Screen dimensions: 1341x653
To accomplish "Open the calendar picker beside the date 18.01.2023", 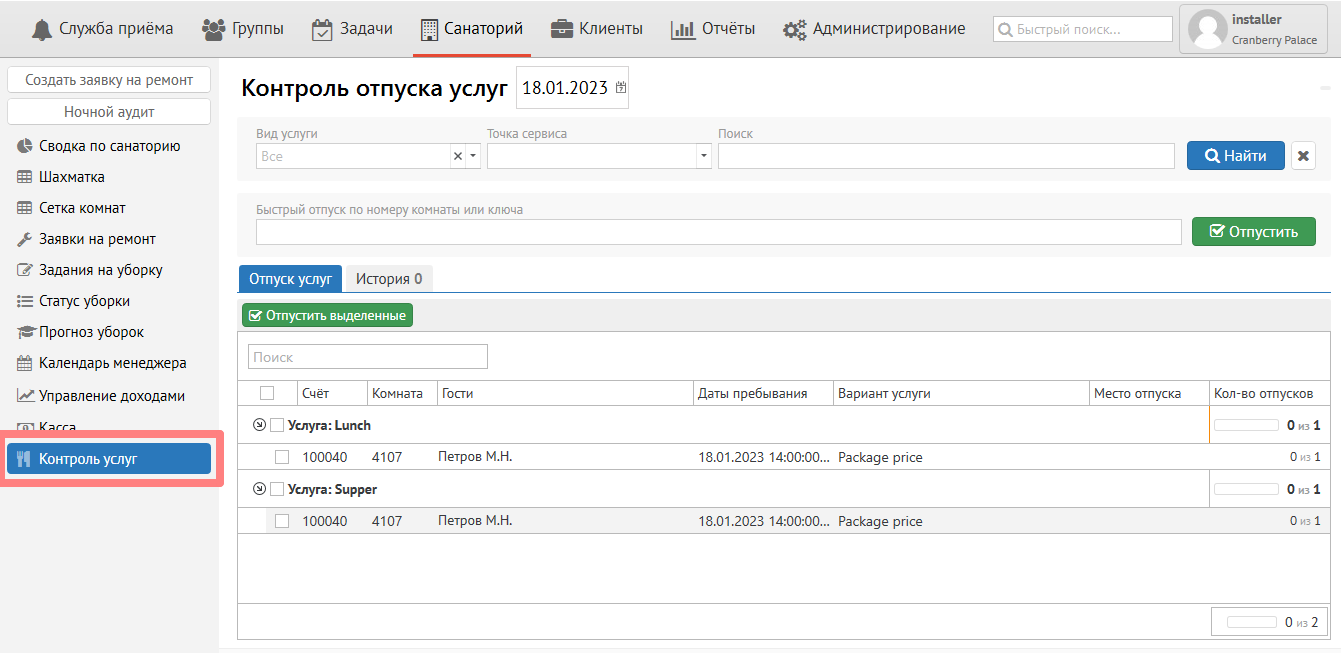I will tap(621, 88).
